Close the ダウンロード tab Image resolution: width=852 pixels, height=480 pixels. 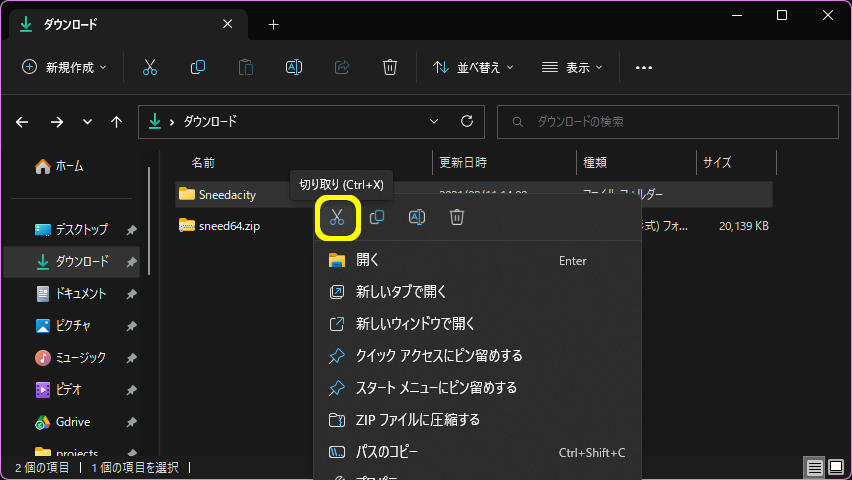click(x=228, y=24)
